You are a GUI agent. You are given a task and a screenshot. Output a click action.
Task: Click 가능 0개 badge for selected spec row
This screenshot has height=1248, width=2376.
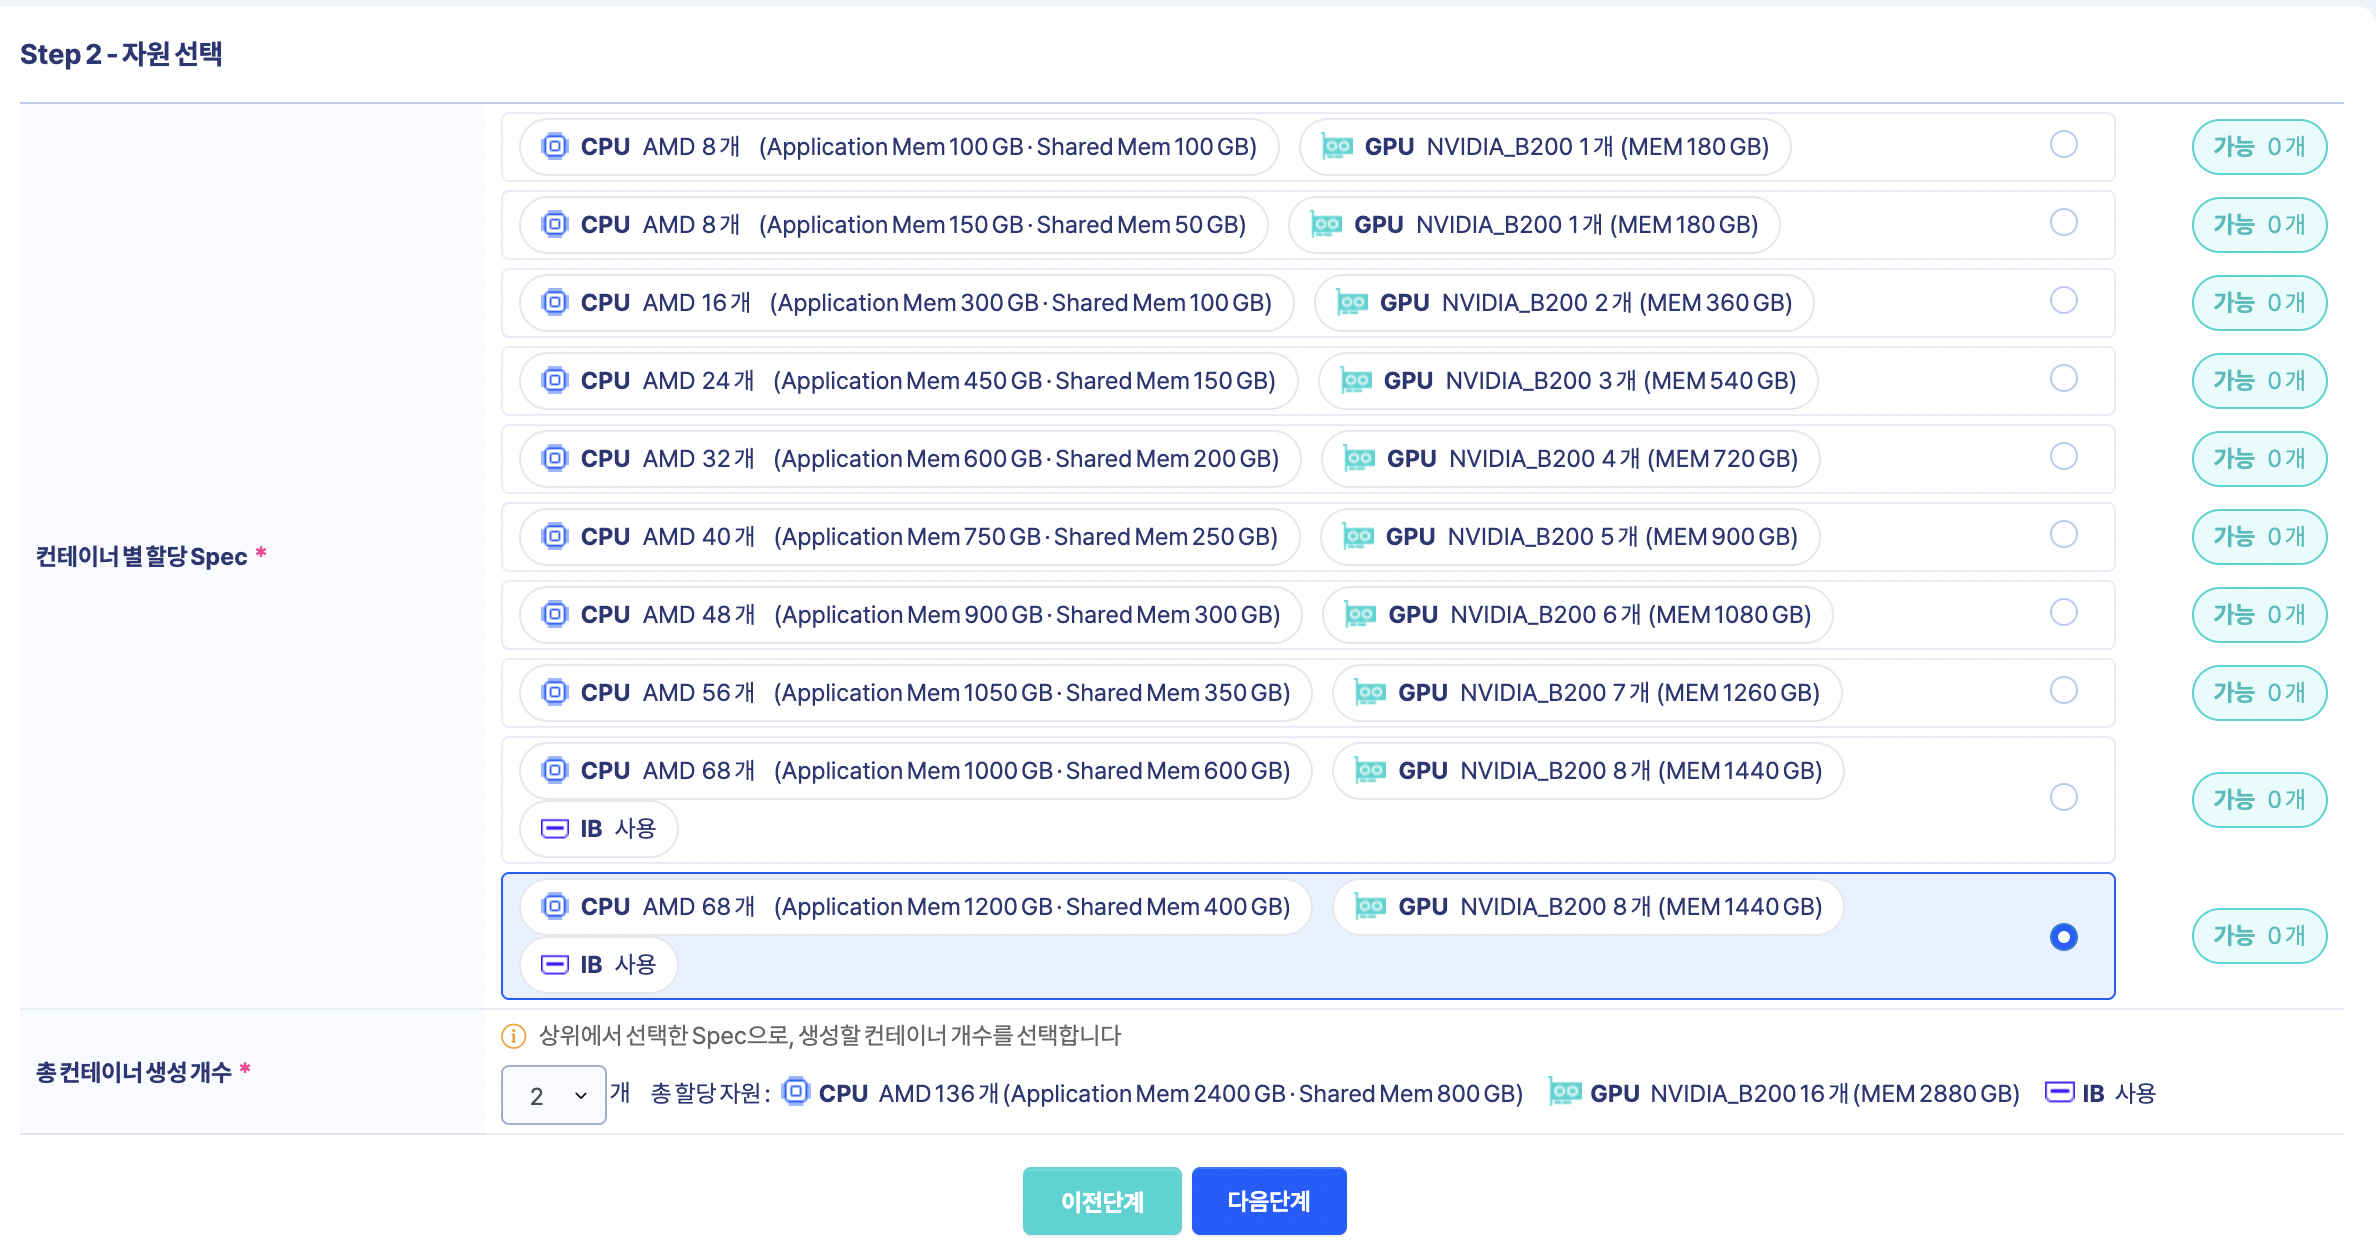(x=2258, y=936)
